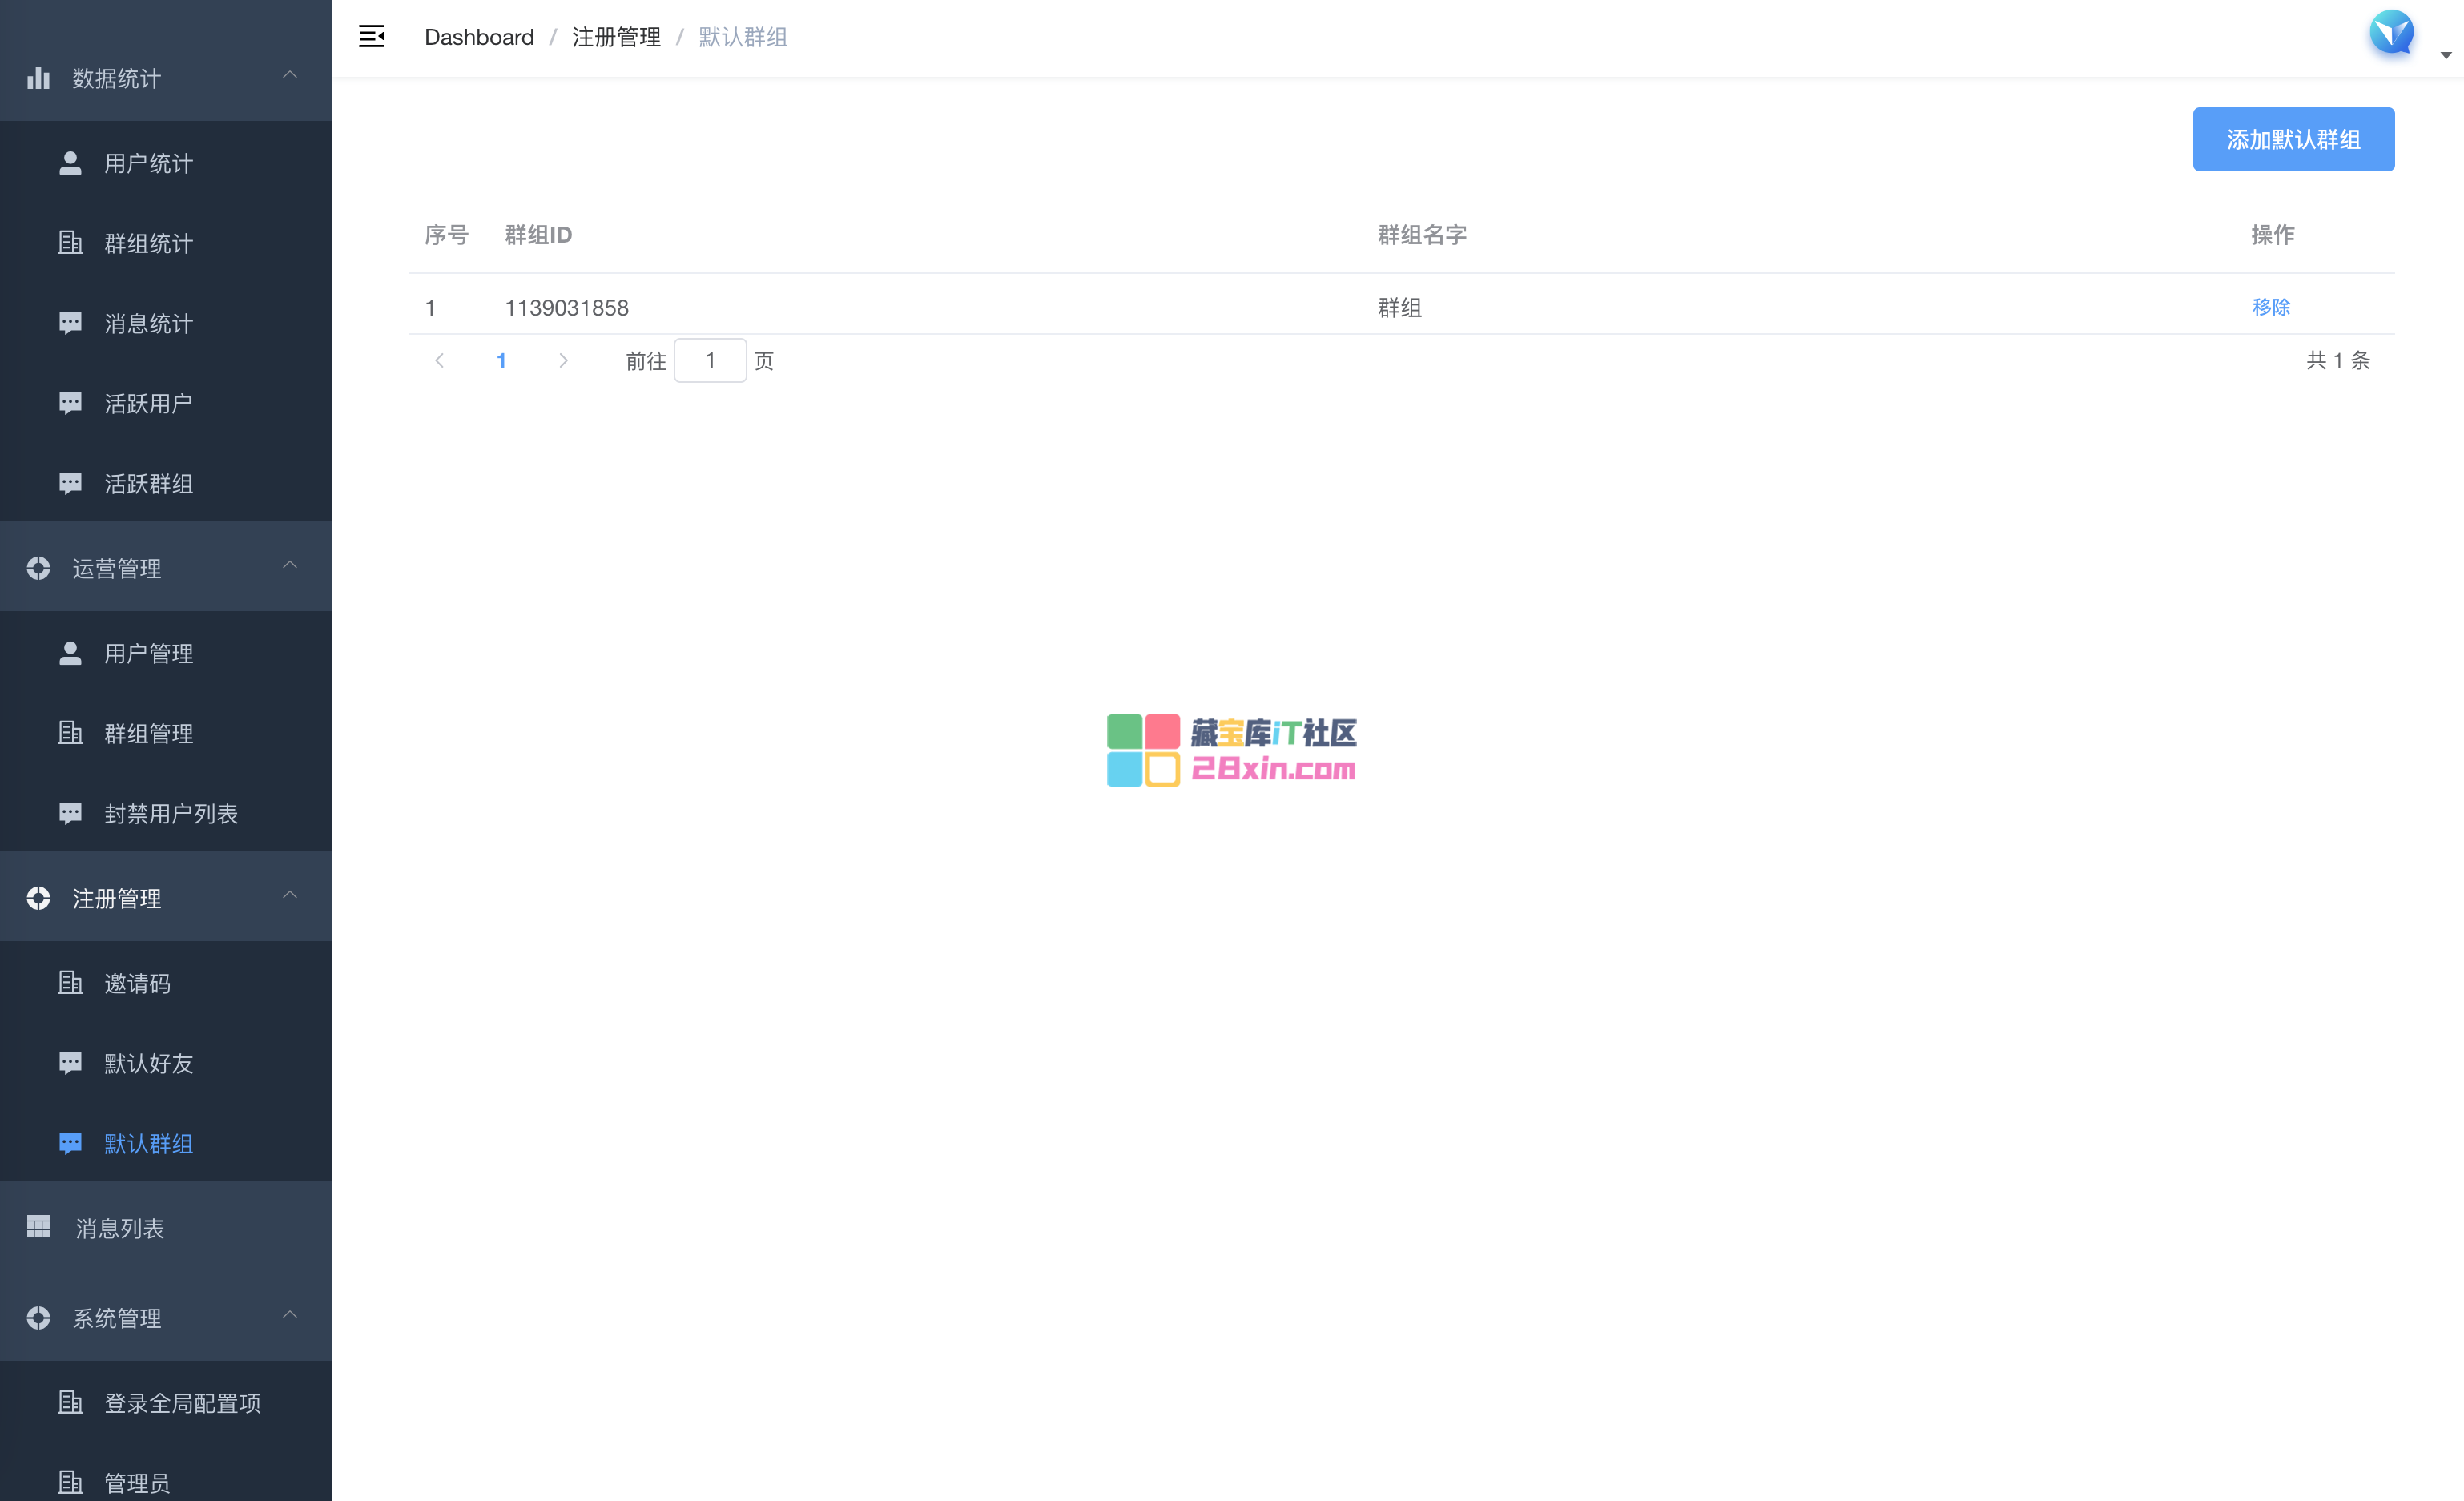Click the chat bubble icon beside 消息统计
2464x1501 pixels.
click(70, 323)
